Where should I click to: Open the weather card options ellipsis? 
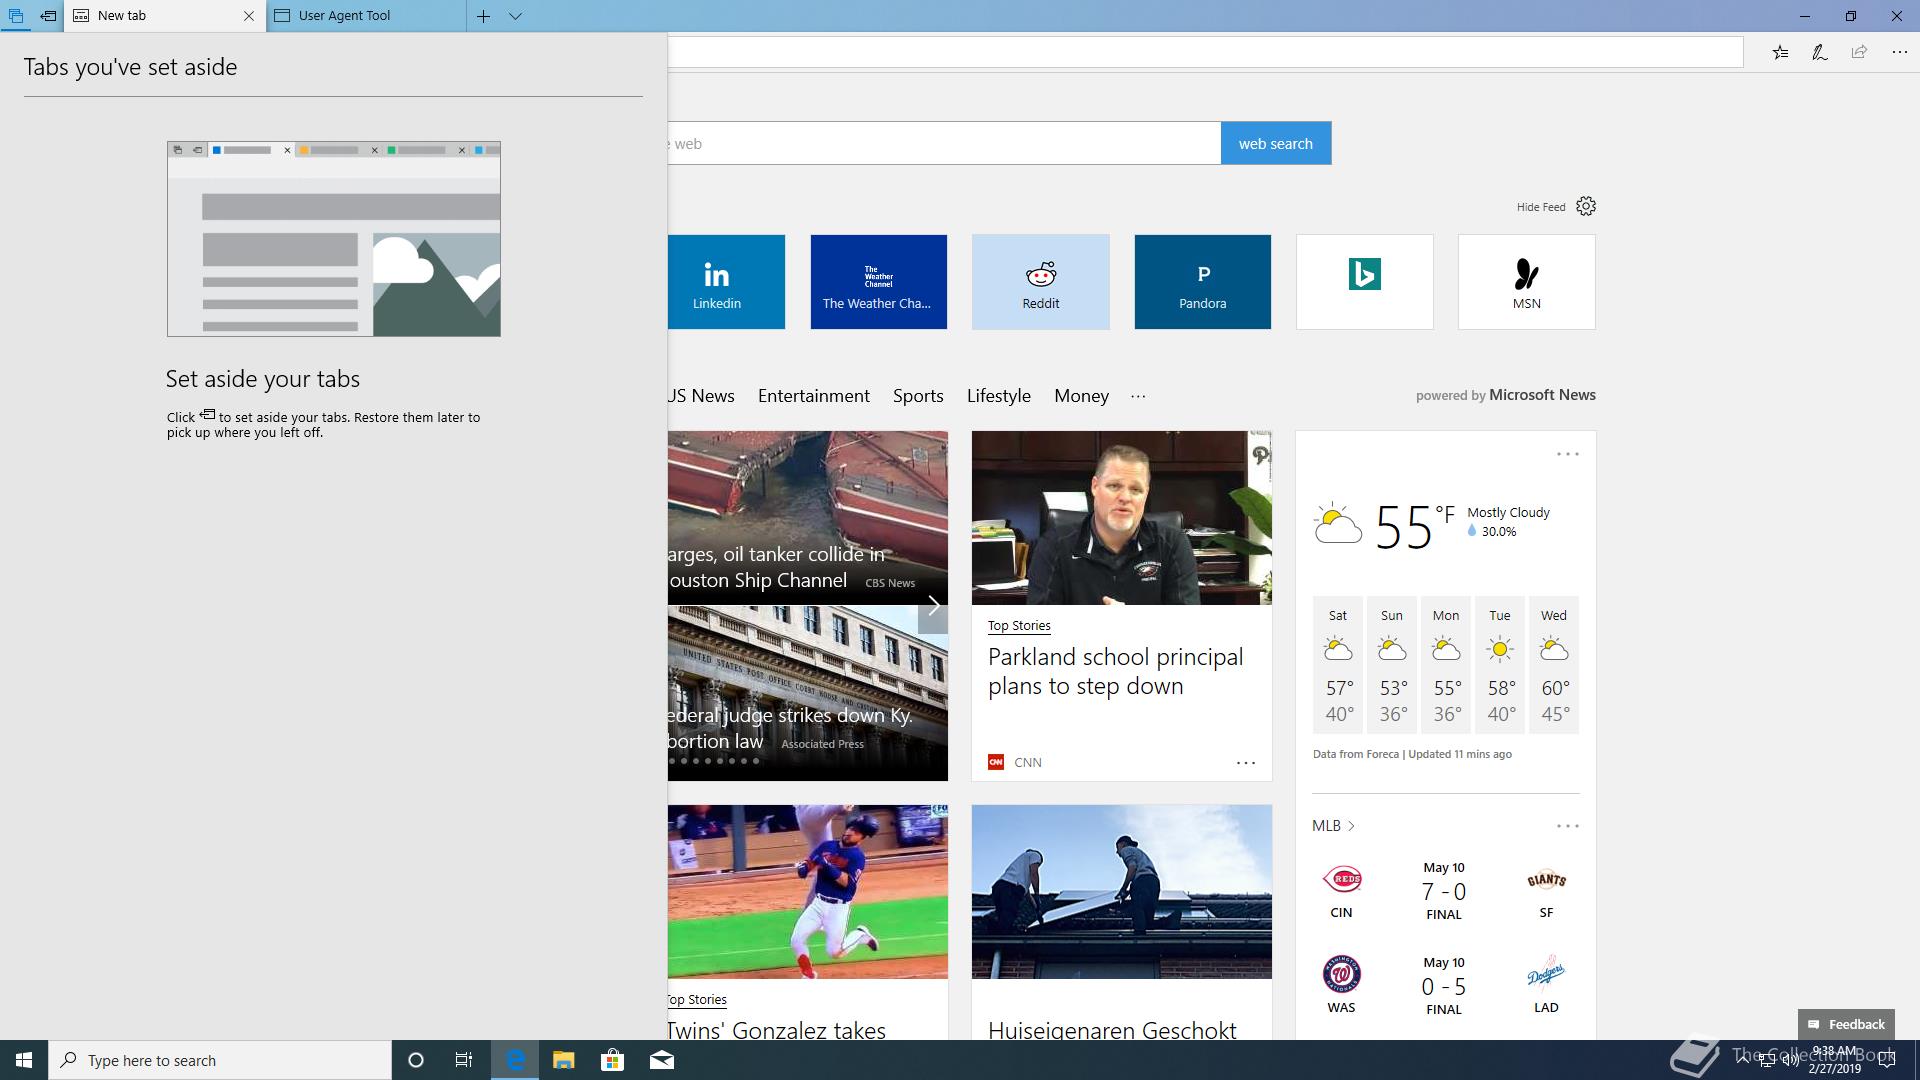point(1567,454)
